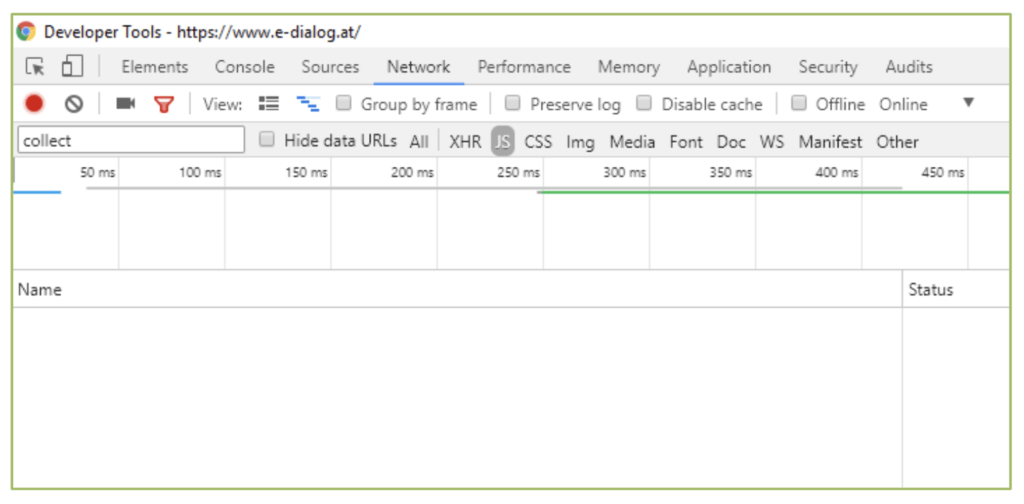Click the capture screenshots camera icon

(x=125, y=104)
